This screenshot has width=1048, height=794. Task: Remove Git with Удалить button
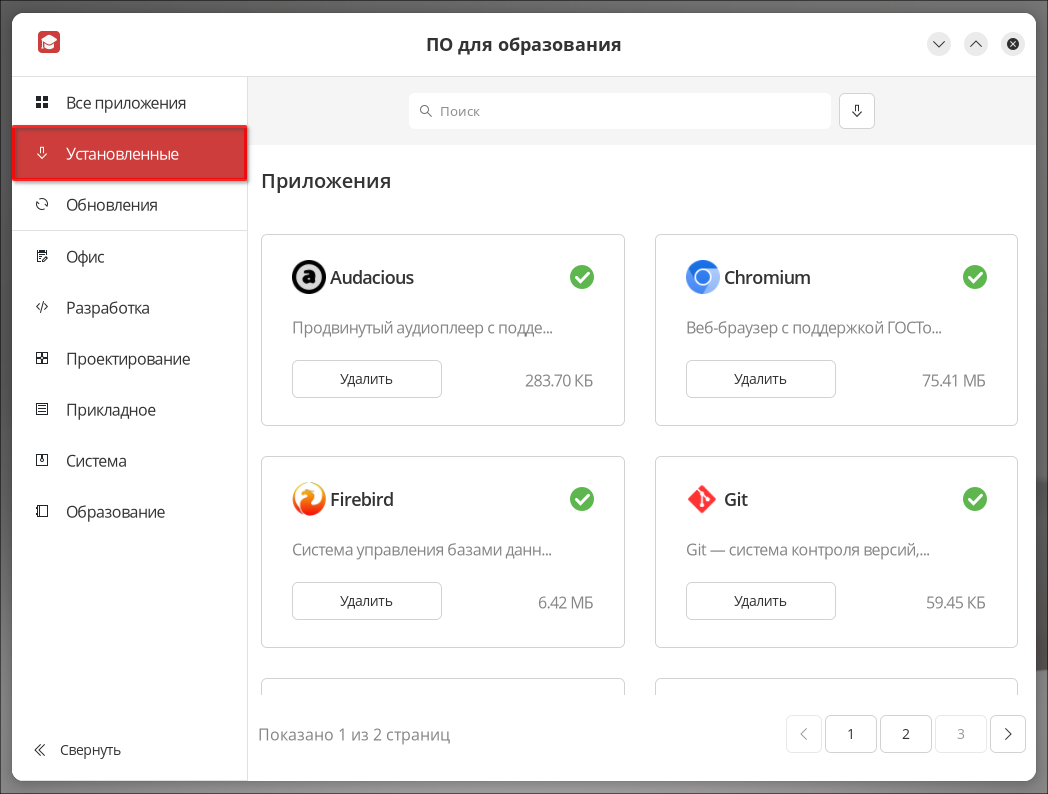tap(761, 601)
